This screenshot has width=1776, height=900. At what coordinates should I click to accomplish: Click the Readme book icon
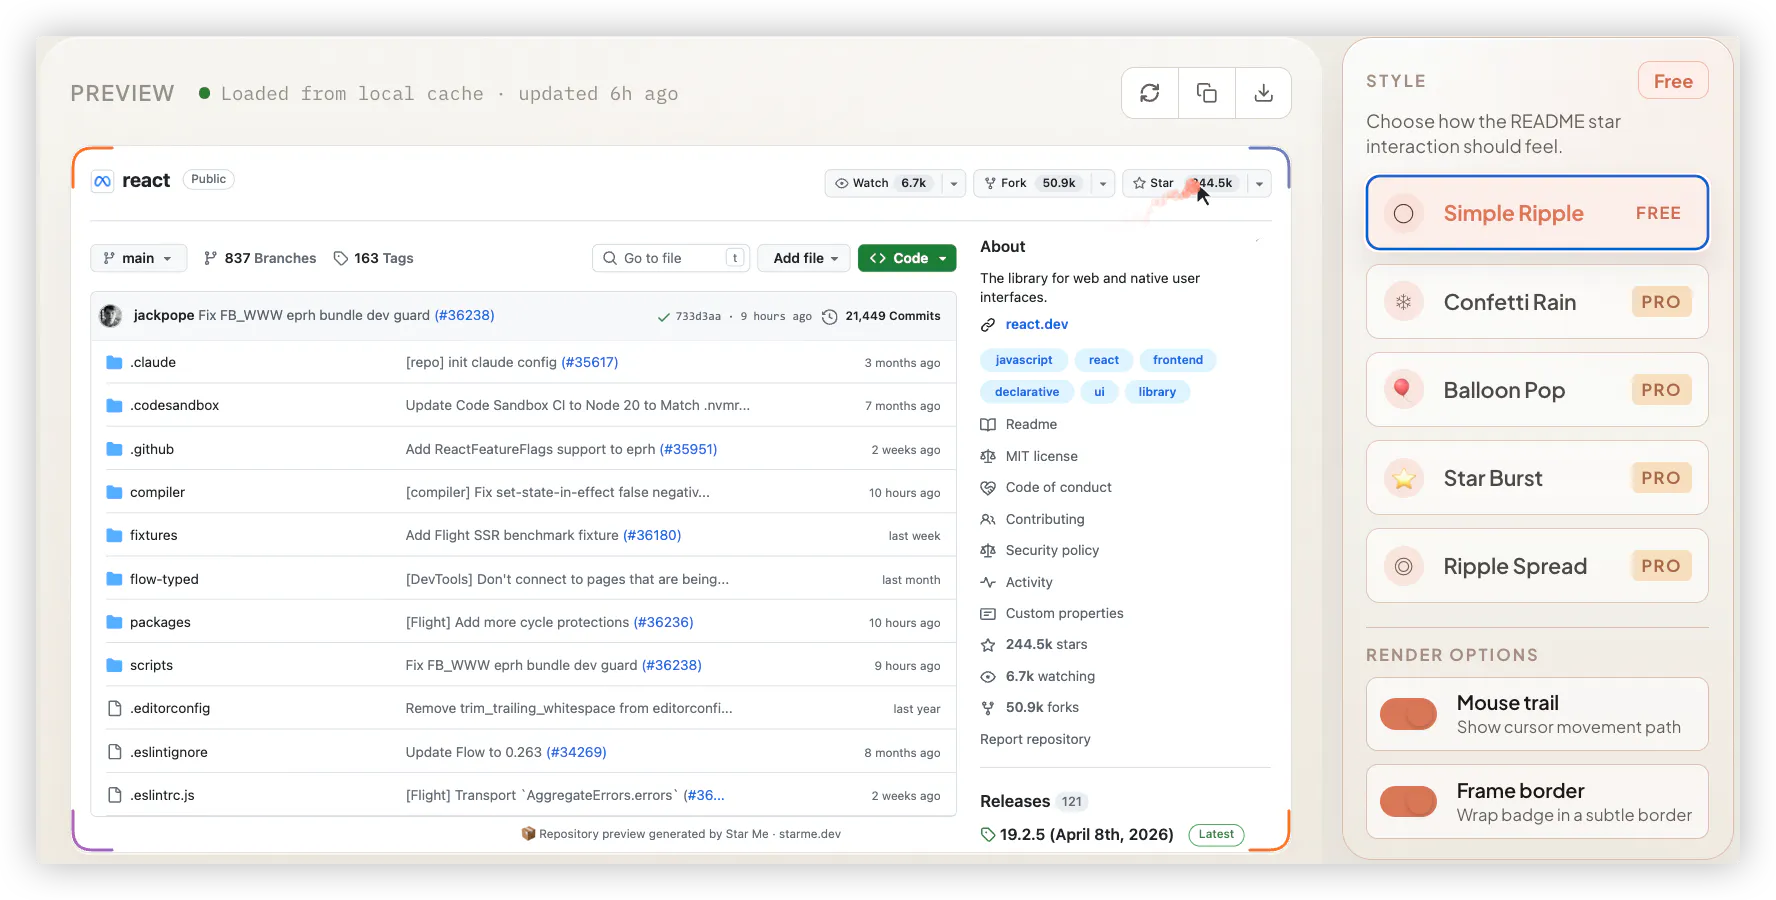tap(988, 424)
